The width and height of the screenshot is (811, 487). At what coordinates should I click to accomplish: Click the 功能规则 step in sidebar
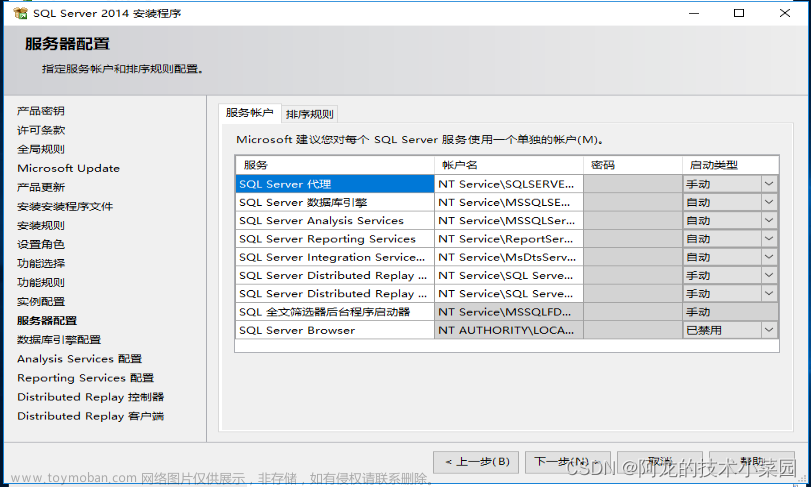41,282
